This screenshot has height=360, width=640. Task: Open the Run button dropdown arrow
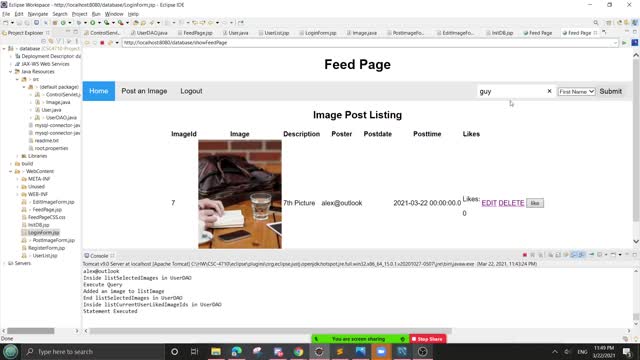[x=99, y=22]
